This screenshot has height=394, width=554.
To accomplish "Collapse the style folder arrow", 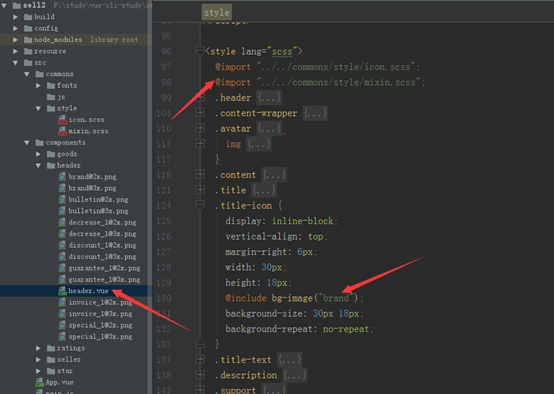I will click(38, 108).
